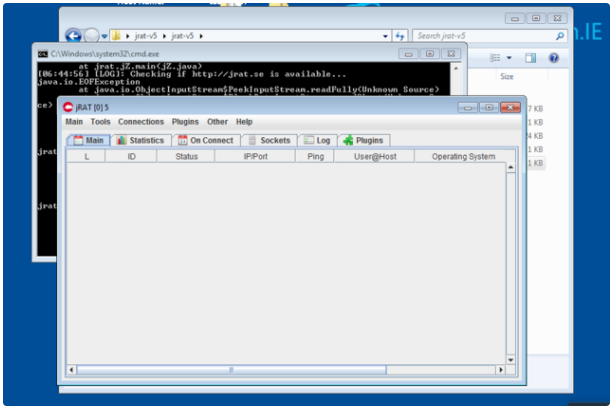The image size is (612, 409).
Task: Sort by the Ping column header
Action: 315,157
